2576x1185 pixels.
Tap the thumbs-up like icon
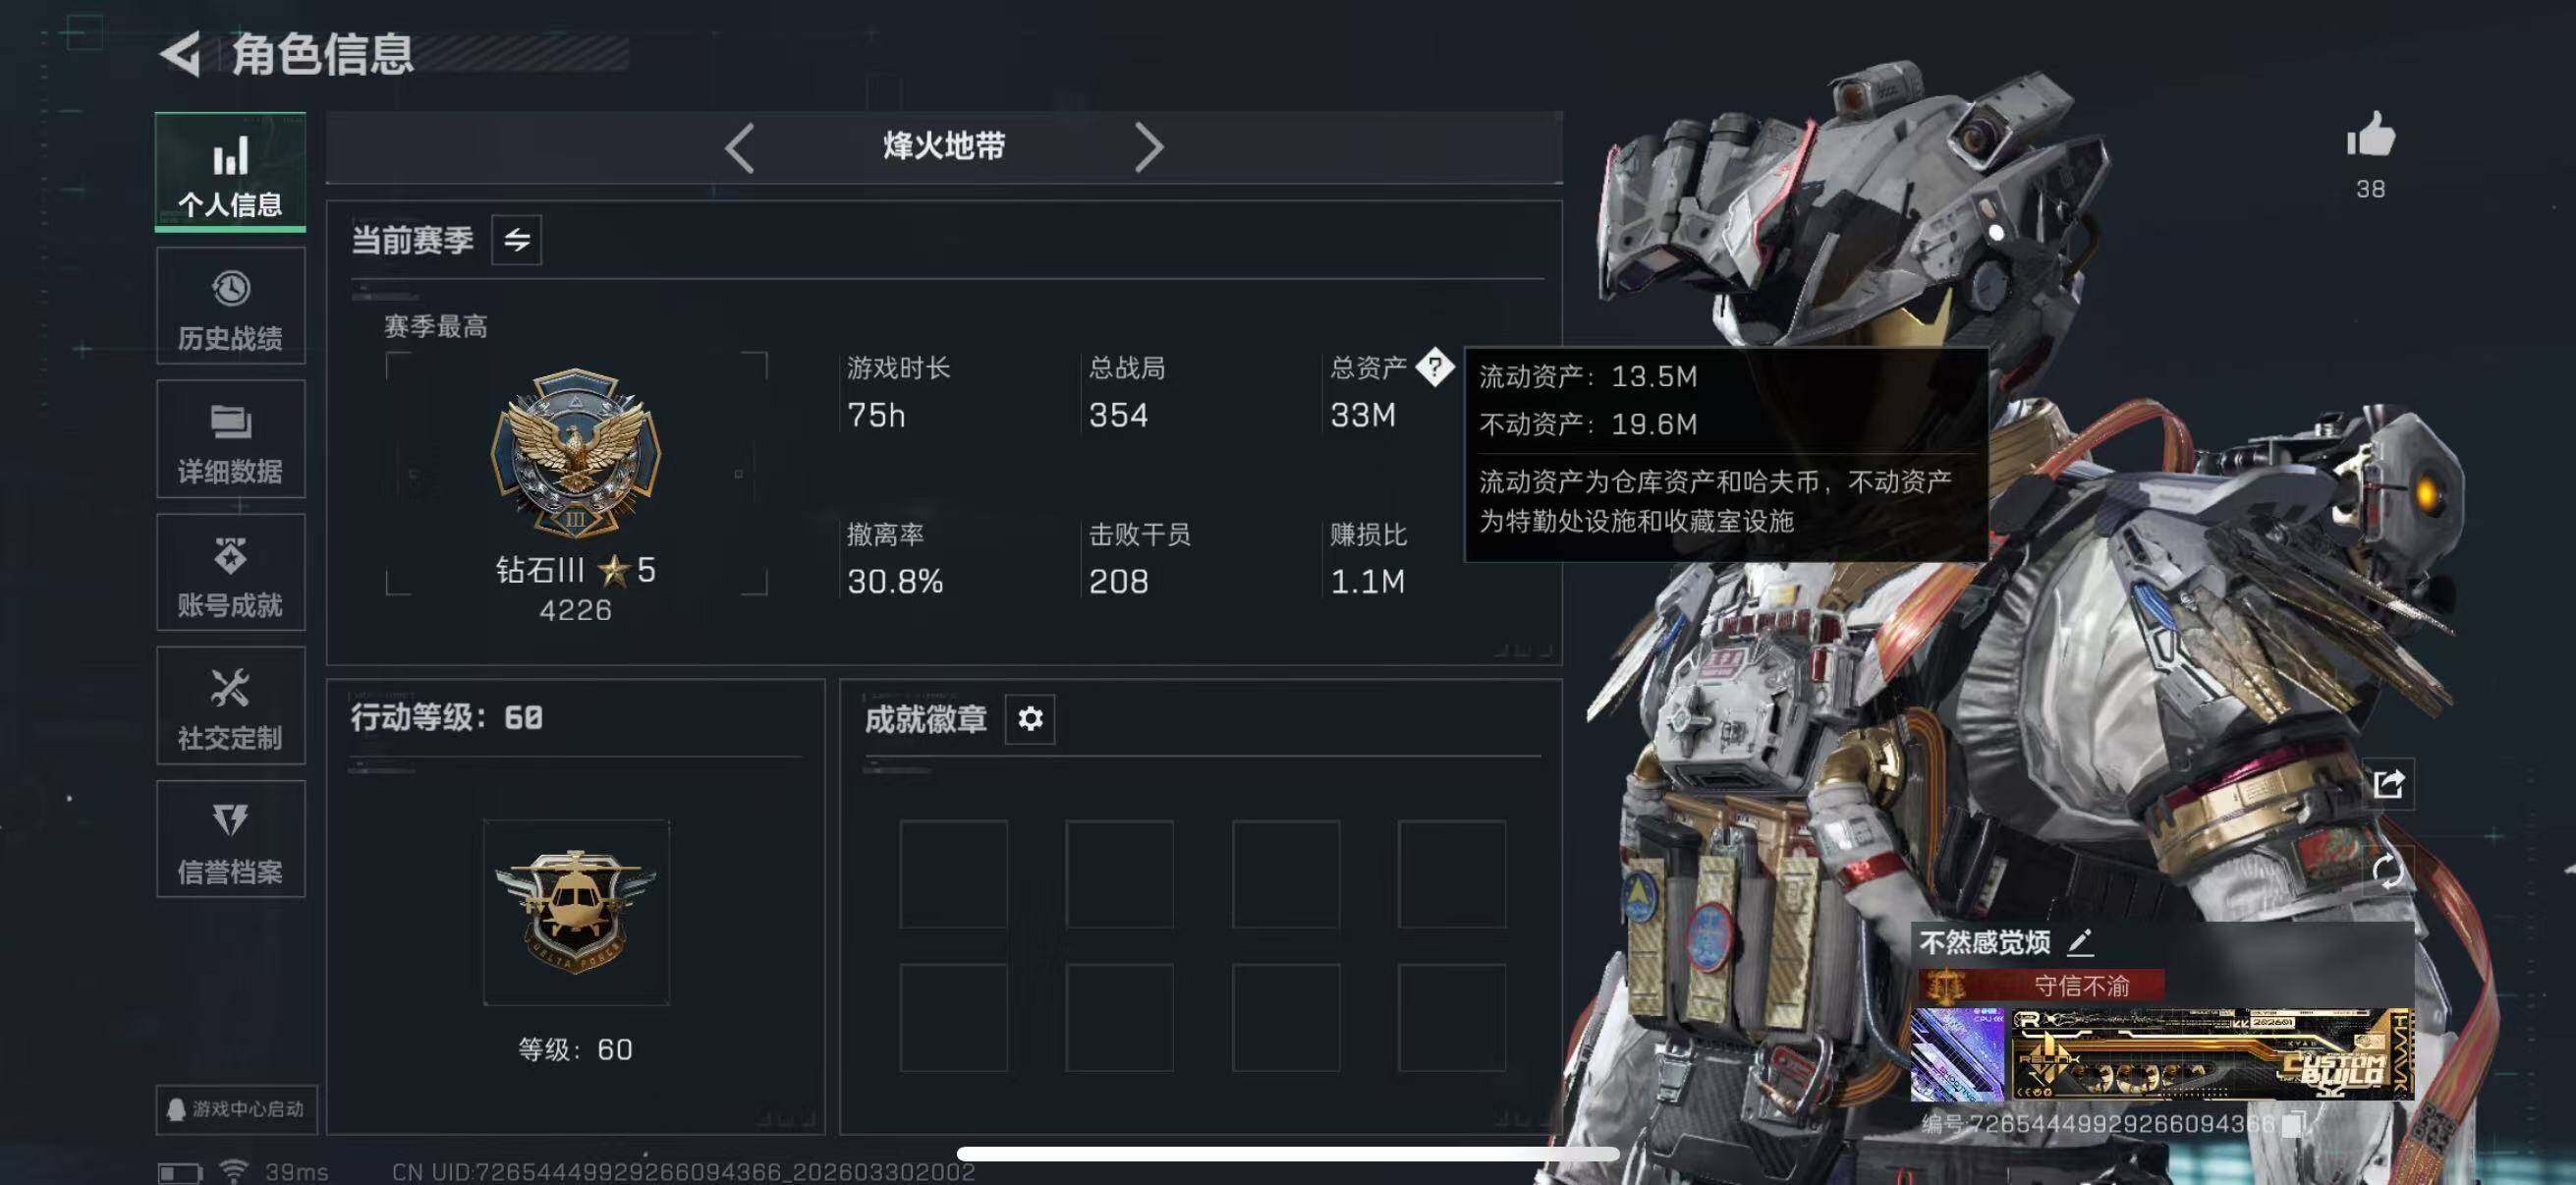[2371, 135]
